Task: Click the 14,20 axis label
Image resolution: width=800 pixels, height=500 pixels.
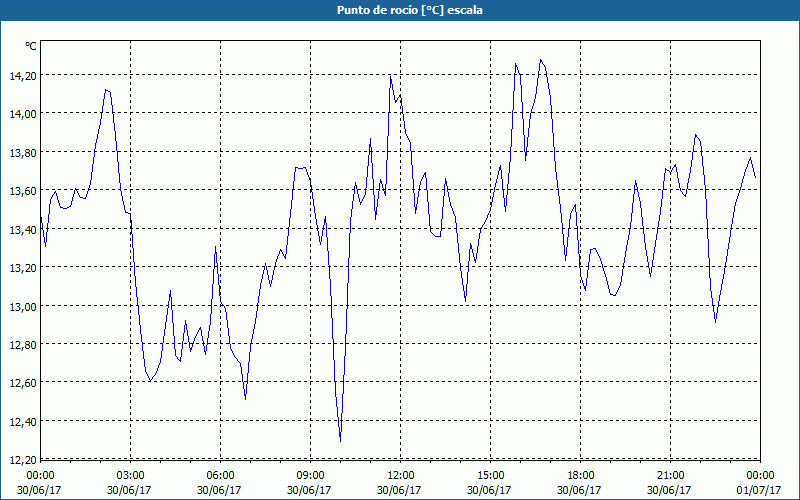Action: coord(23,76)
